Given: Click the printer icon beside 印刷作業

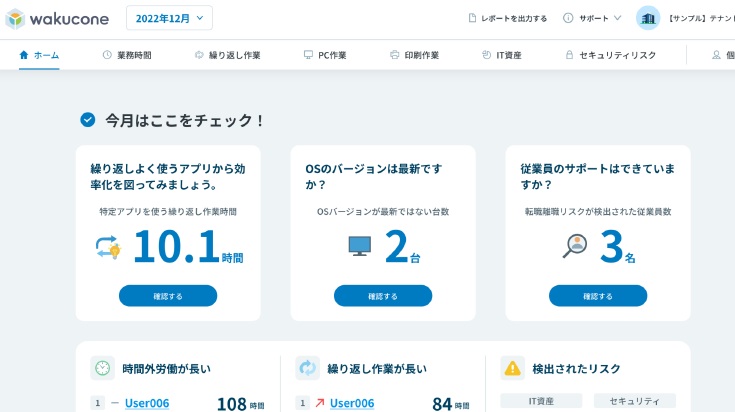Looking at the screenshot, I should [x=394, y=55].
